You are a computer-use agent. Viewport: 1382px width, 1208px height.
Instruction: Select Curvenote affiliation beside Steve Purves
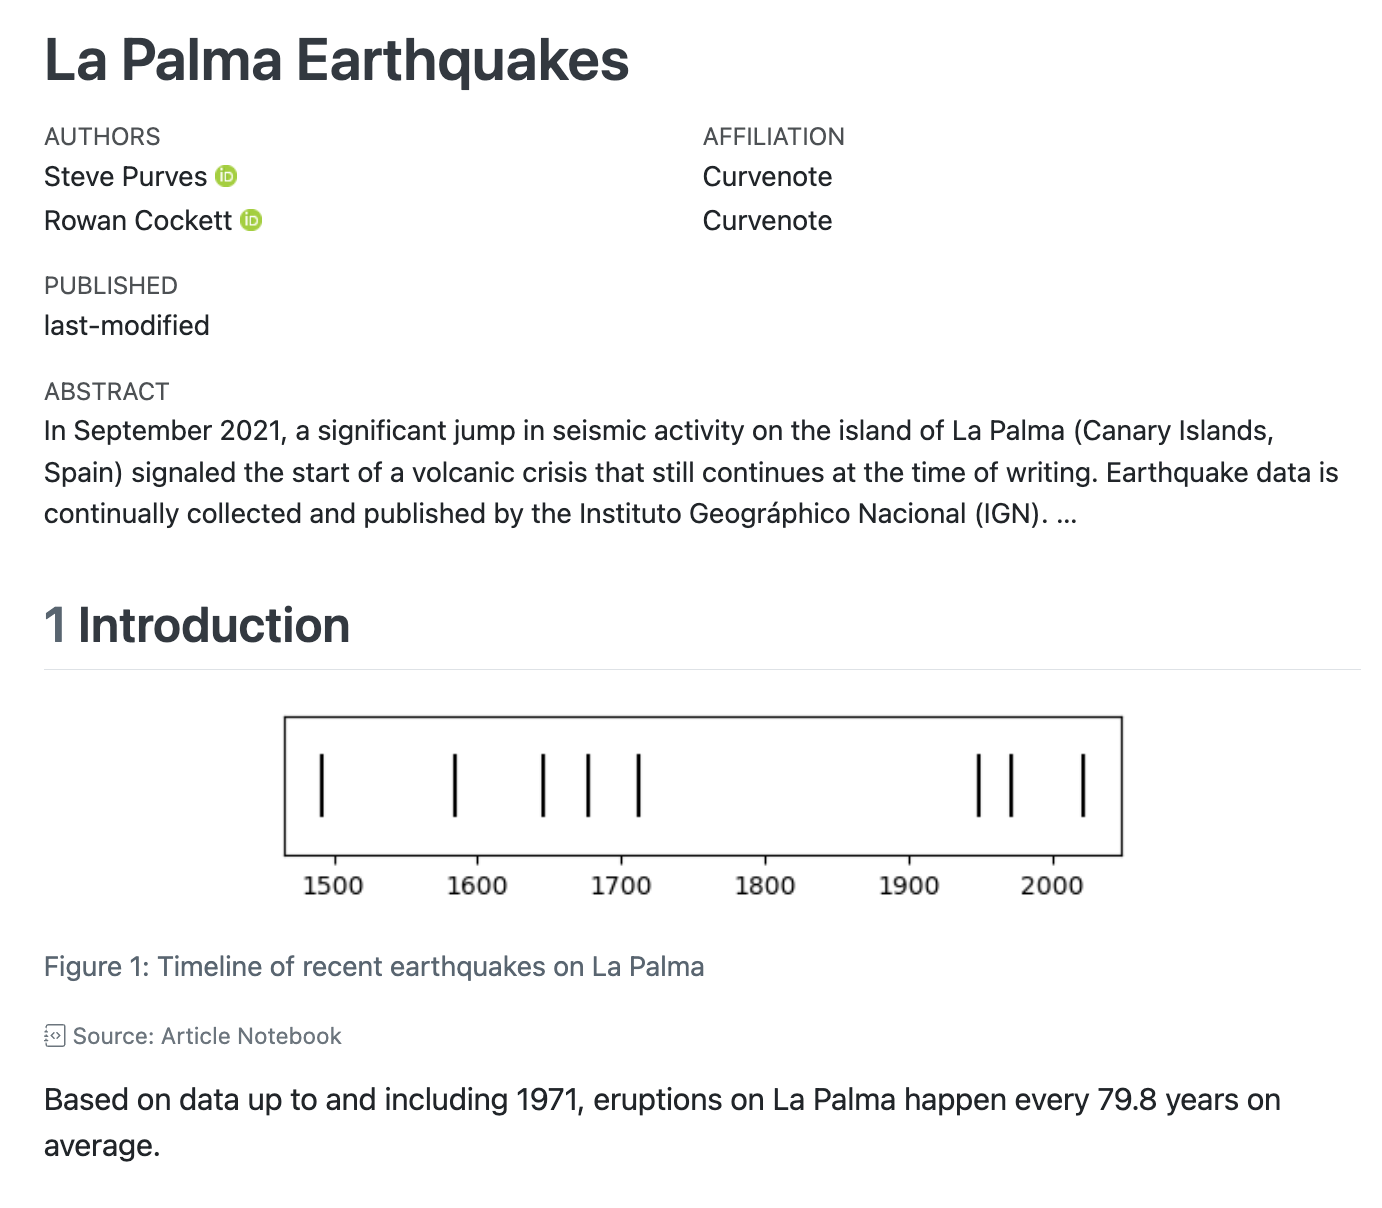(767, 177)
